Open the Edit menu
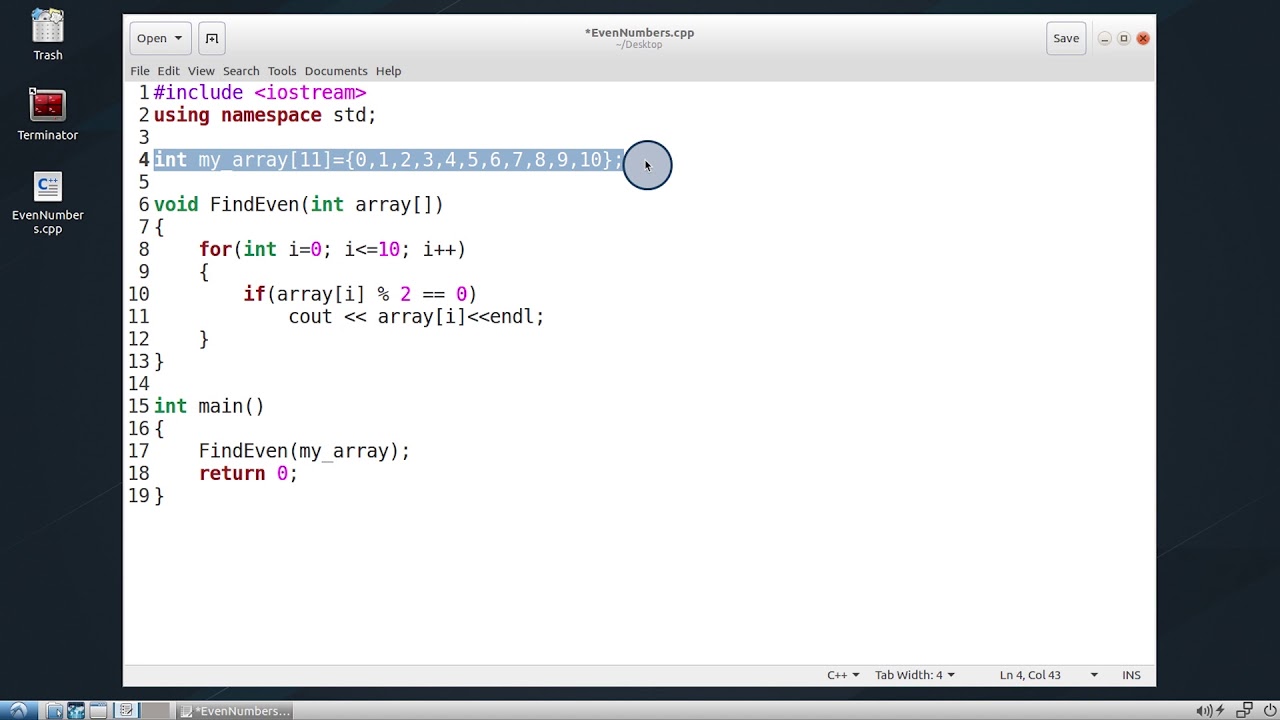Image resolution: width=1280 pixels, height=720 pixels. click(x=168, y=71)
